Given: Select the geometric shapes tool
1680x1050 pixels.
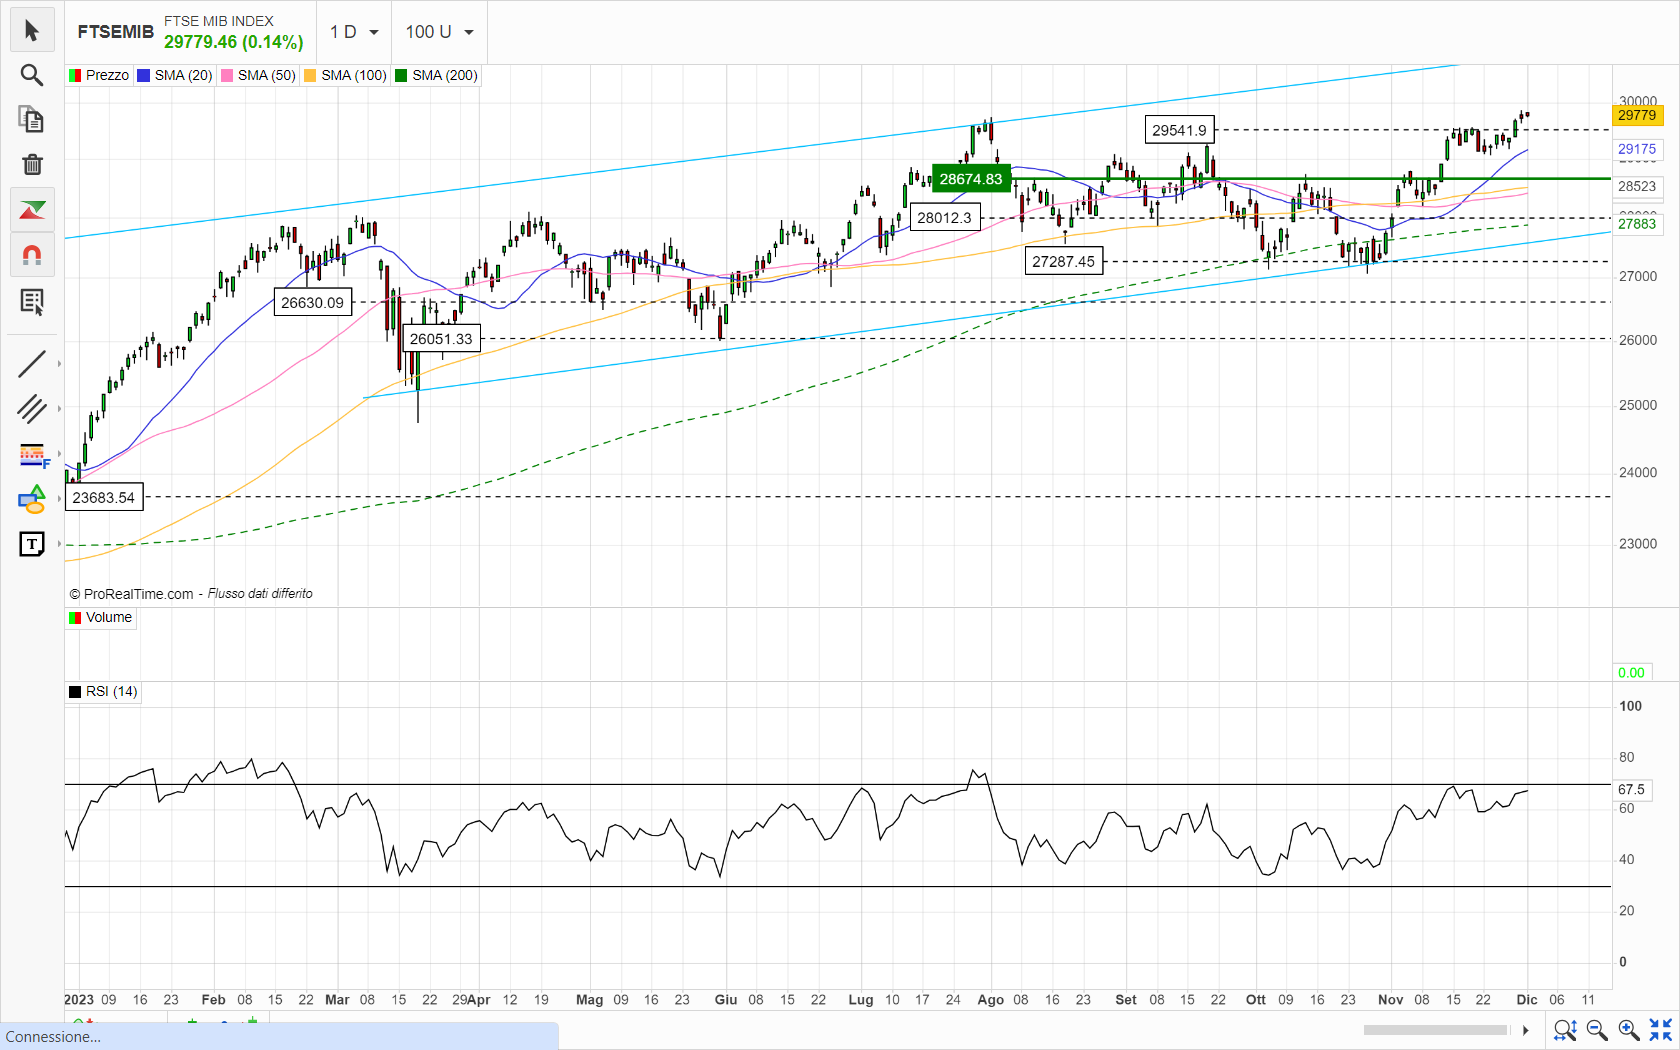Looking at the screenshot, I should (x=32, y=499).
